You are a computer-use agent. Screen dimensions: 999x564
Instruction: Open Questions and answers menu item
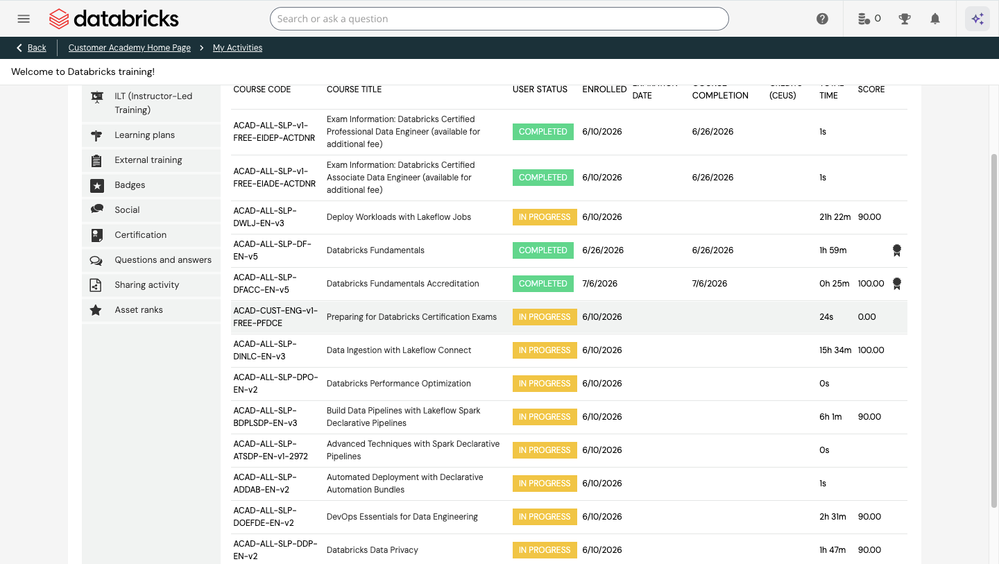point(151,259)
